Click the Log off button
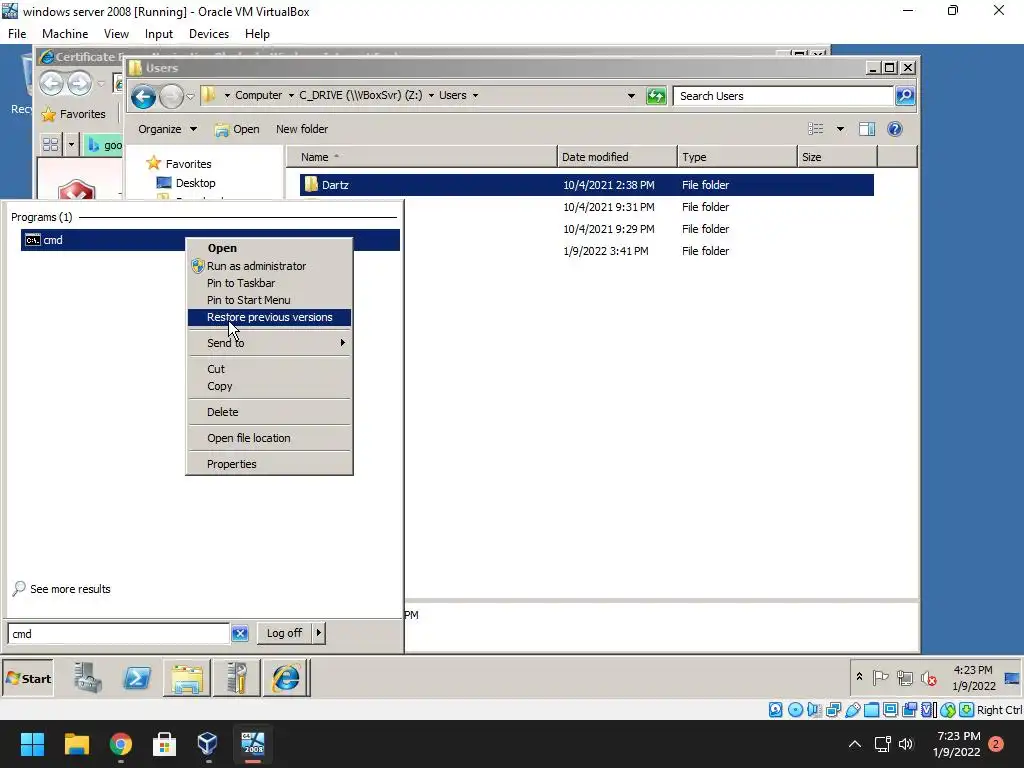This screenshot has width=1024, height=768. click(285, 633)
